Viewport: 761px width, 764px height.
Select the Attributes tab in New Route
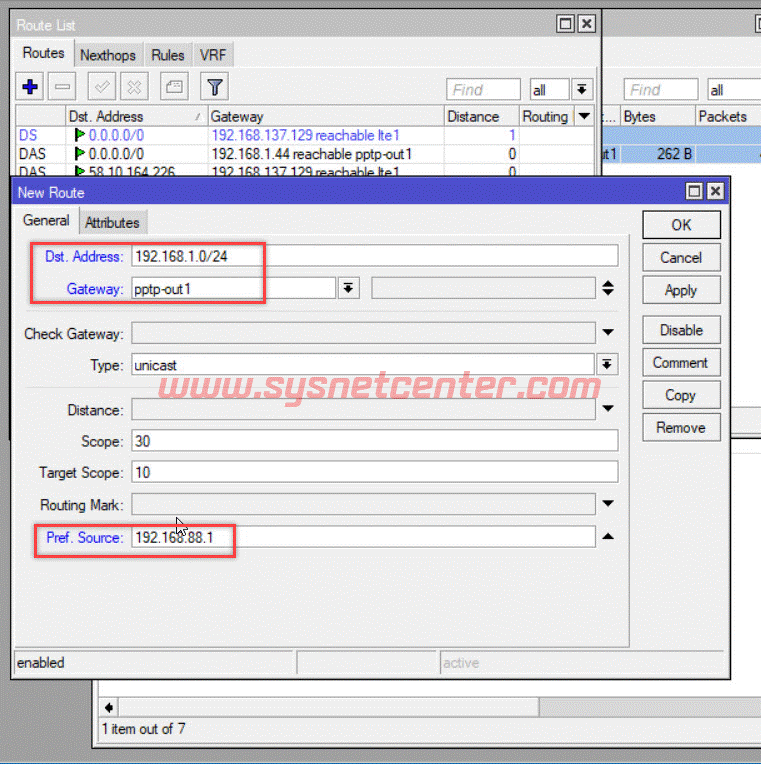(x=113, y=223)
